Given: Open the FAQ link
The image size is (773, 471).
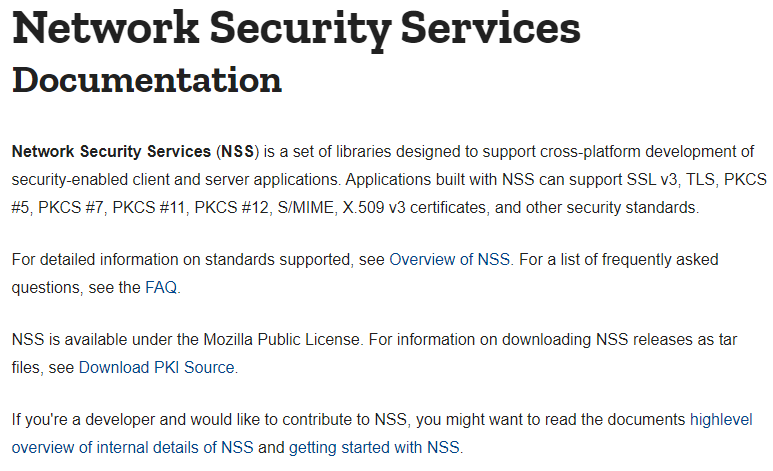Looking at the screenshot, I should pyautogui.click(x=161, y=288).
